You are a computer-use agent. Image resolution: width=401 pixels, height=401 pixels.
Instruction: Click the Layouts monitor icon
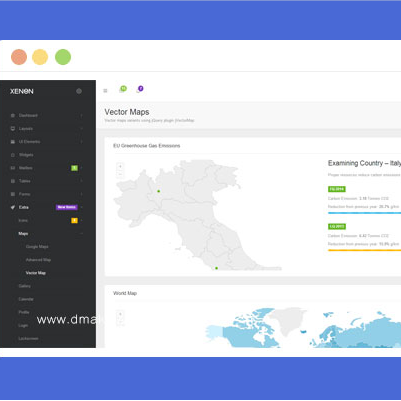pyautogui.click(x=13, y=128)
